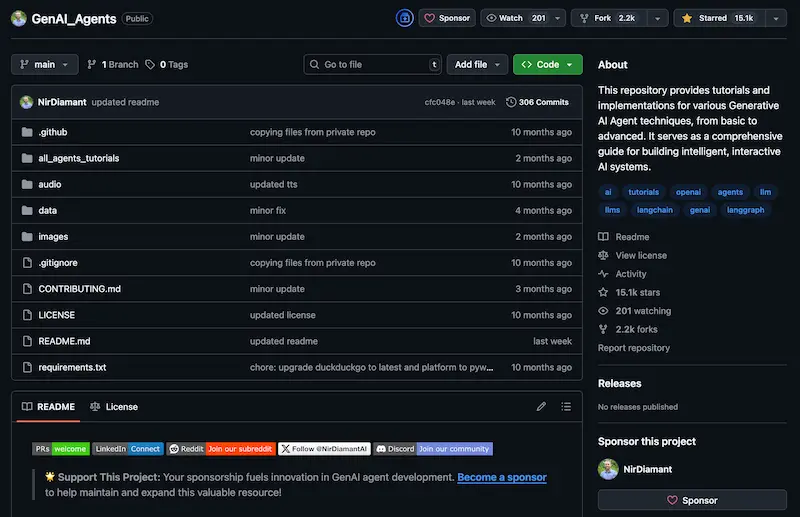Select the llm topic tag
Screen dimensions: 800x517
pyautogui.click(x=765, y=192)
